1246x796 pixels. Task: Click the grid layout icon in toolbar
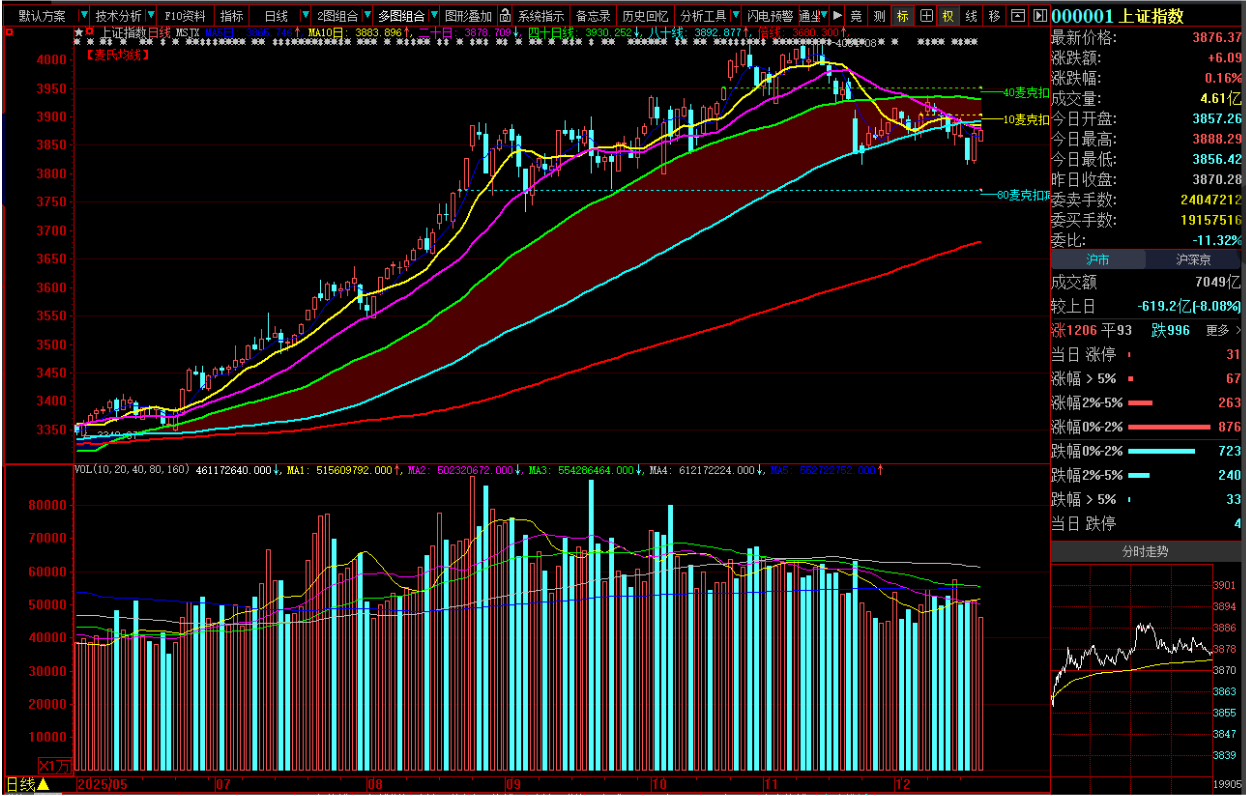point(926,16)
